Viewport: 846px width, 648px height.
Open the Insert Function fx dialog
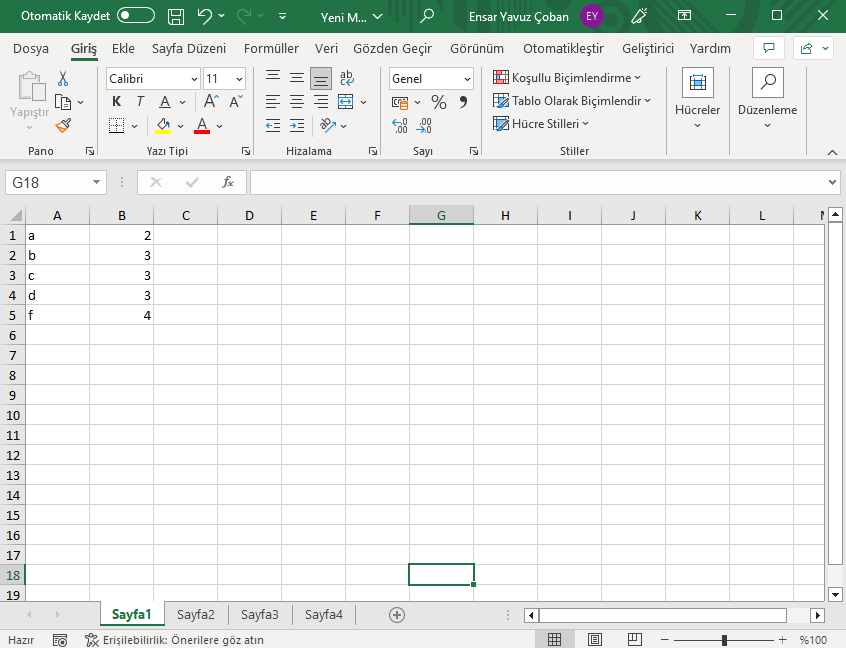click(228, 182)
